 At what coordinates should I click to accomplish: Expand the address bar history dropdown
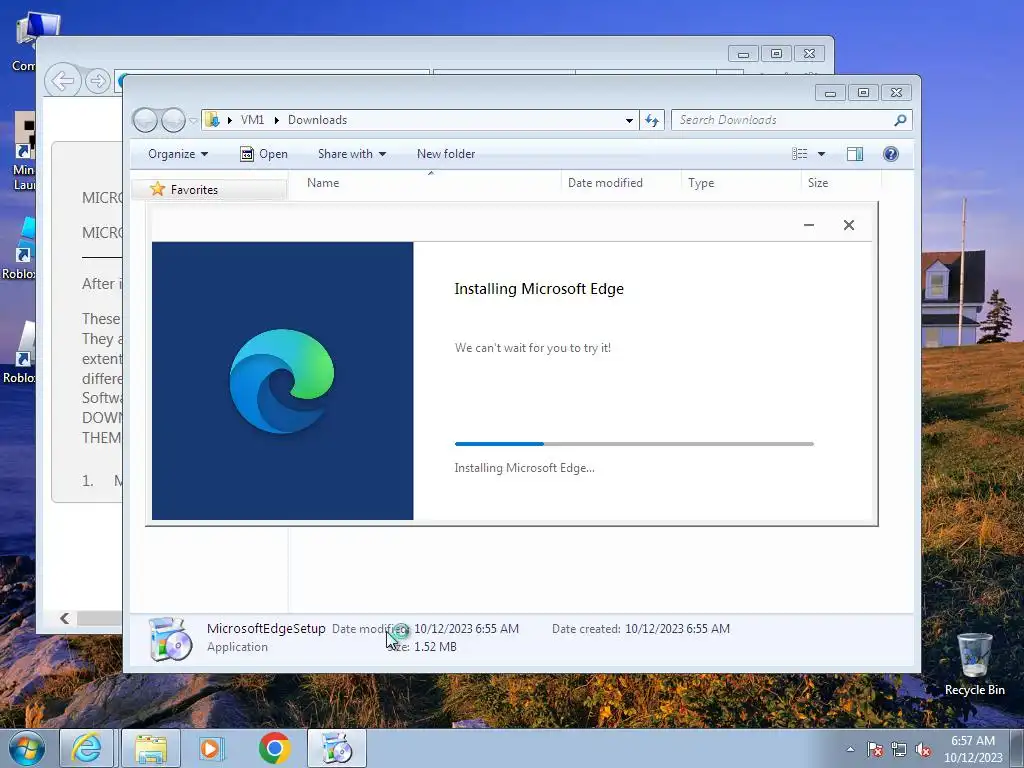coord(629,120)
